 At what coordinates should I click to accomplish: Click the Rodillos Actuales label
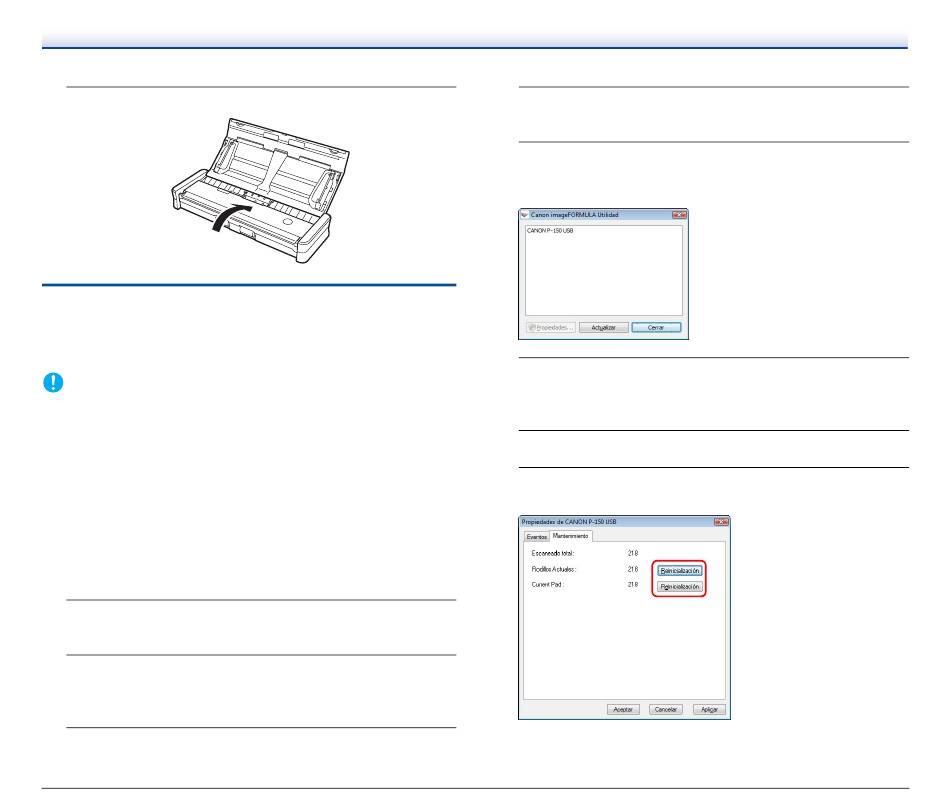[554, 570]
